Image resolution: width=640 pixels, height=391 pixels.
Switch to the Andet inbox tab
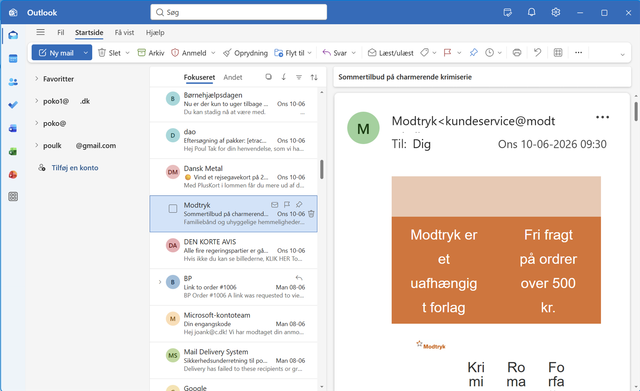233,77
